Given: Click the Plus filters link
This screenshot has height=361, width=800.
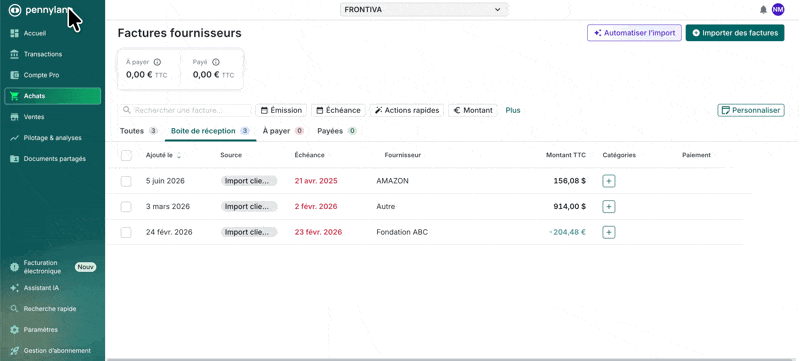Looking at the screenshot, I should [x=513, y=110].
